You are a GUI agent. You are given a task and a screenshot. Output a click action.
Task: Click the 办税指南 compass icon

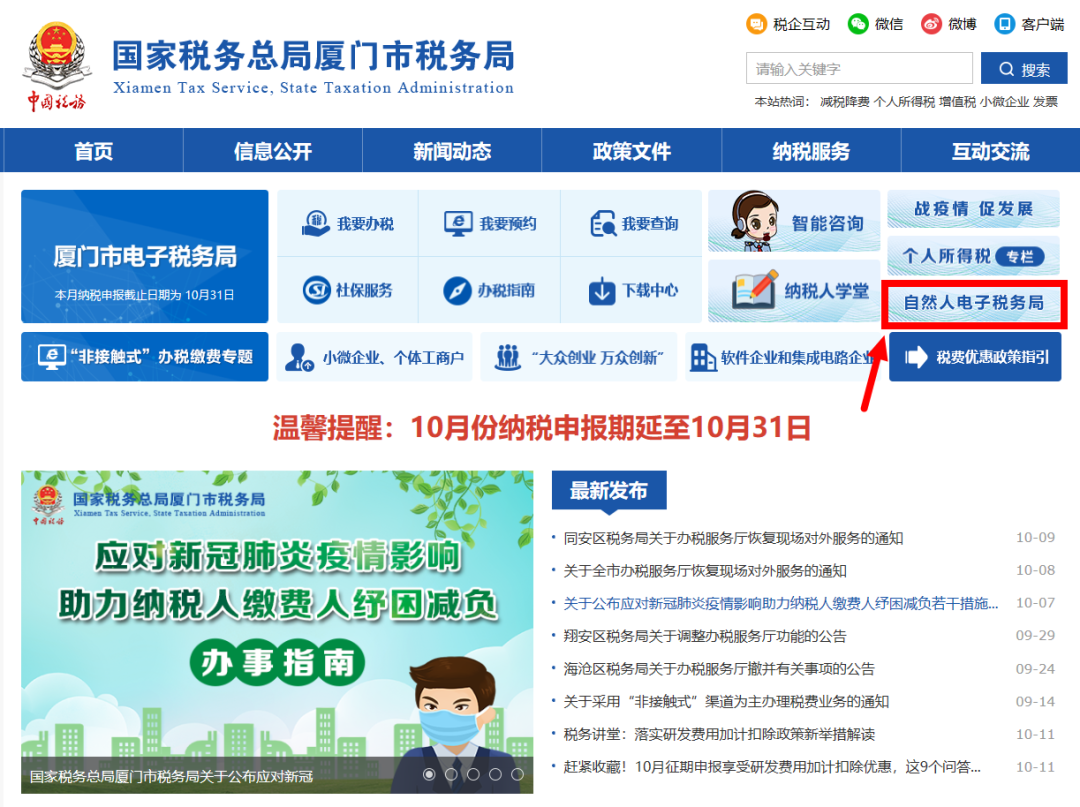click(x=457, y=290)
